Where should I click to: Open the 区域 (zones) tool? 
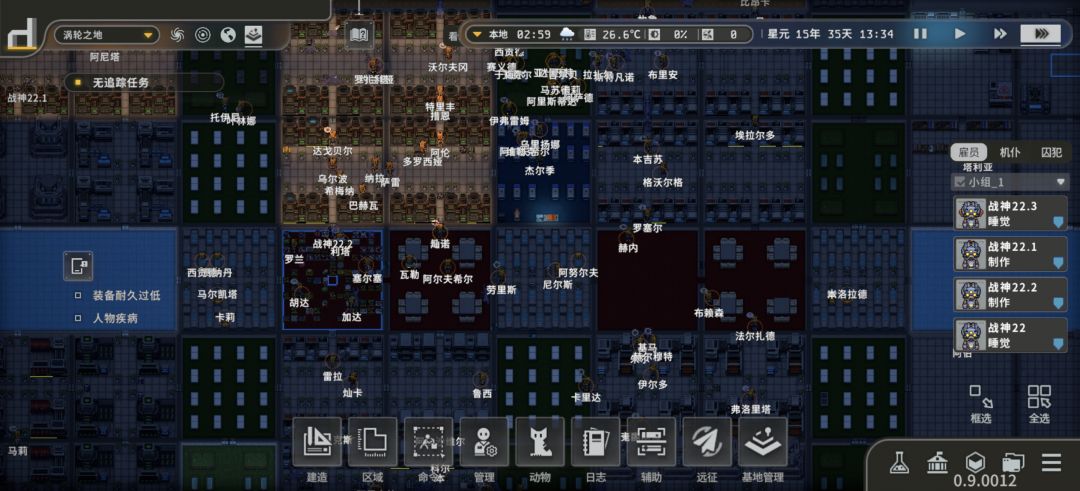click(x=373, y=441)
